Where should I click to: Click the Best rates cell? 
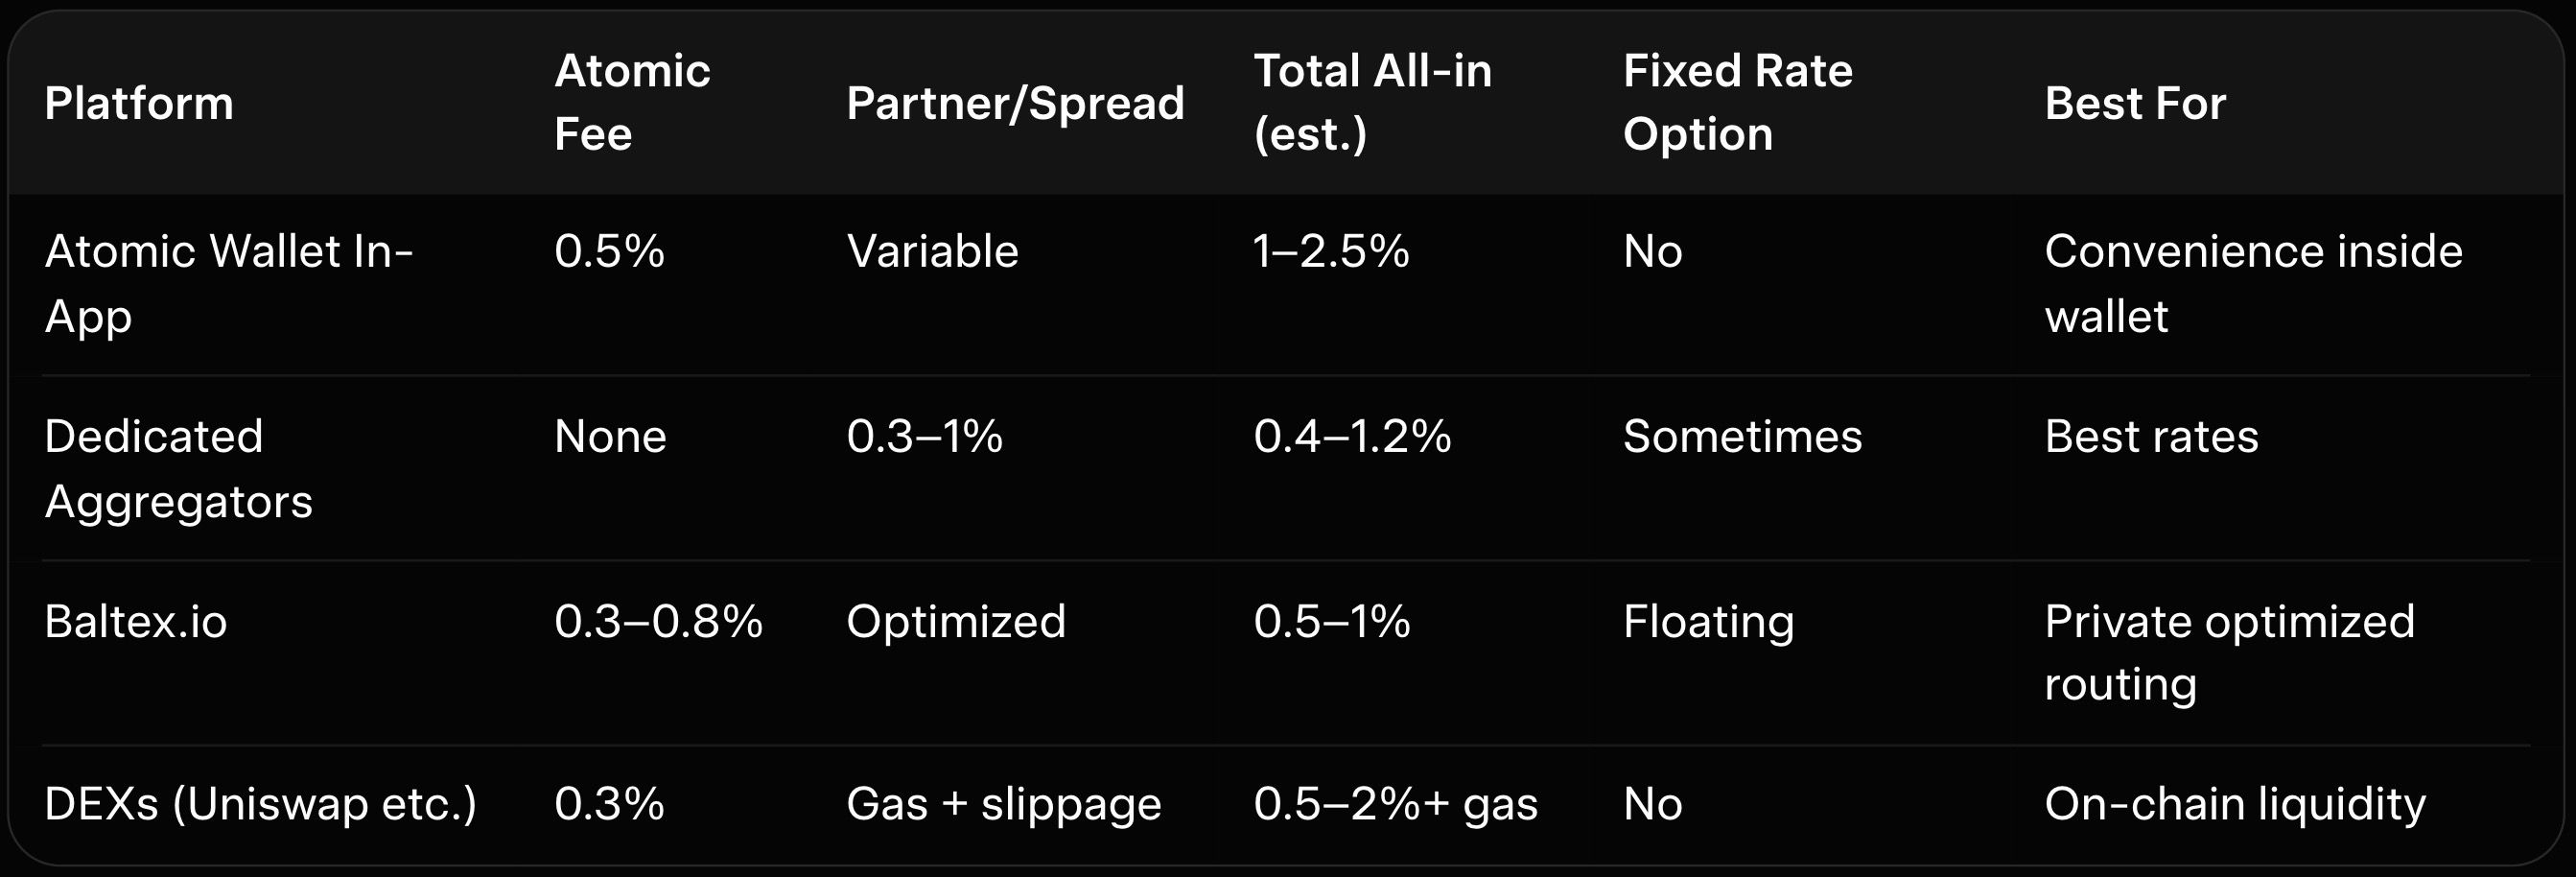[2151, 436]
